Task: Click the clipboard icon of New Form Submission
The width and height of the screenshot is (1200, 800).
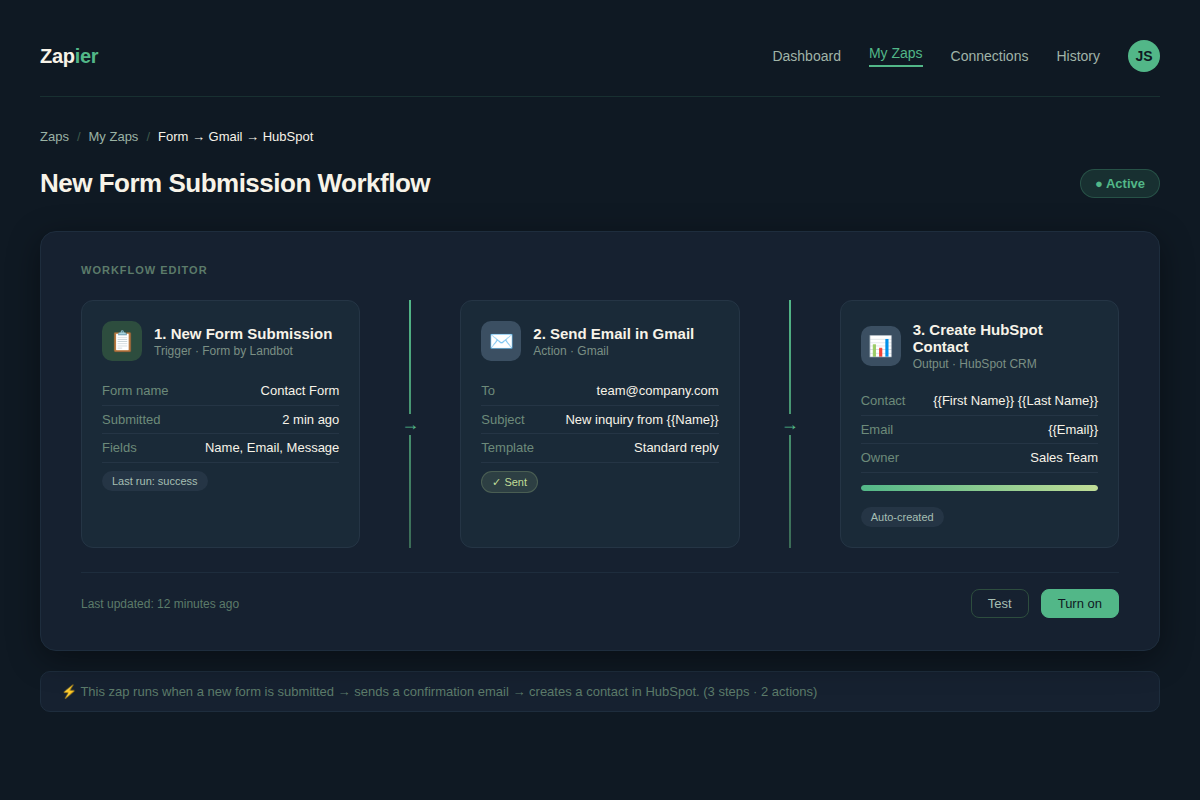Action: [122, 341]
